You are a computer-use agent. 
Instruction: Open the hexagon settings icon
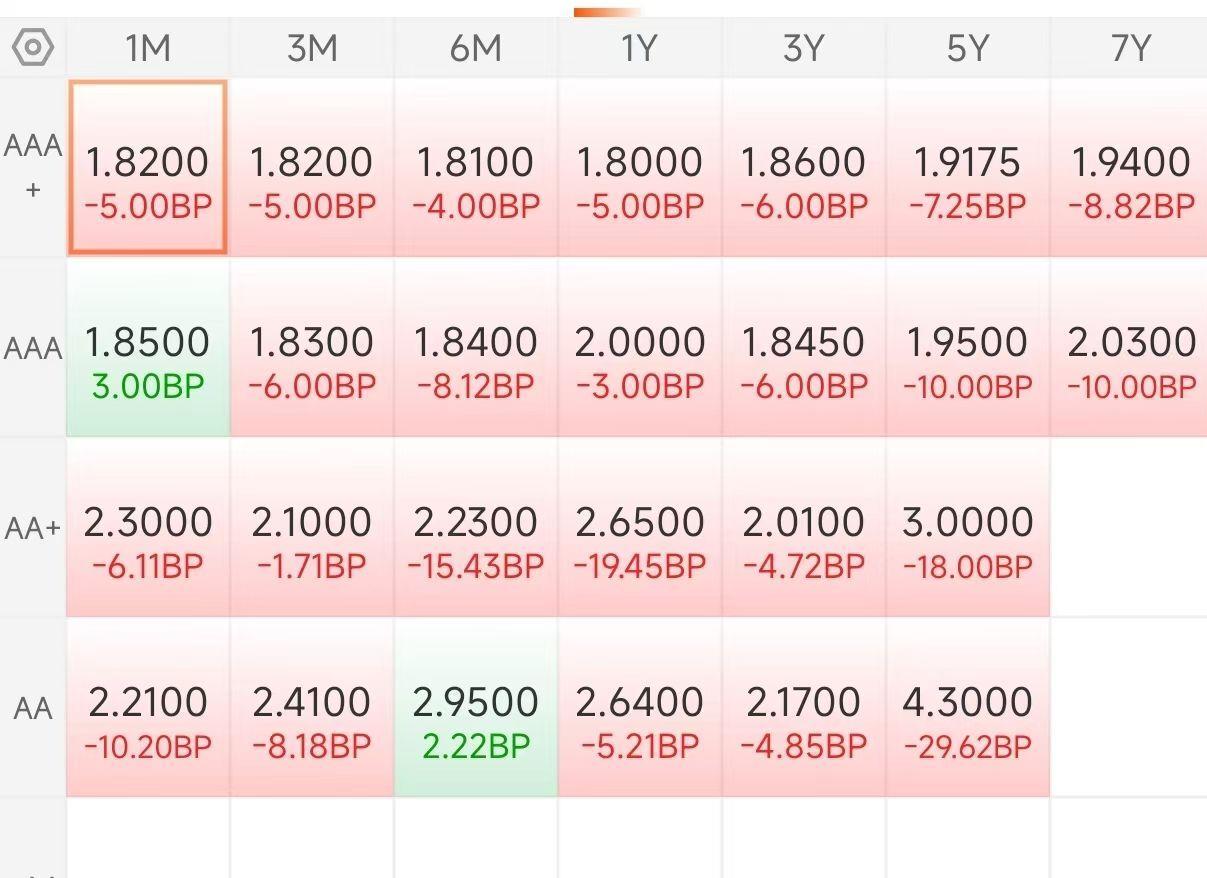click(33, 47)
